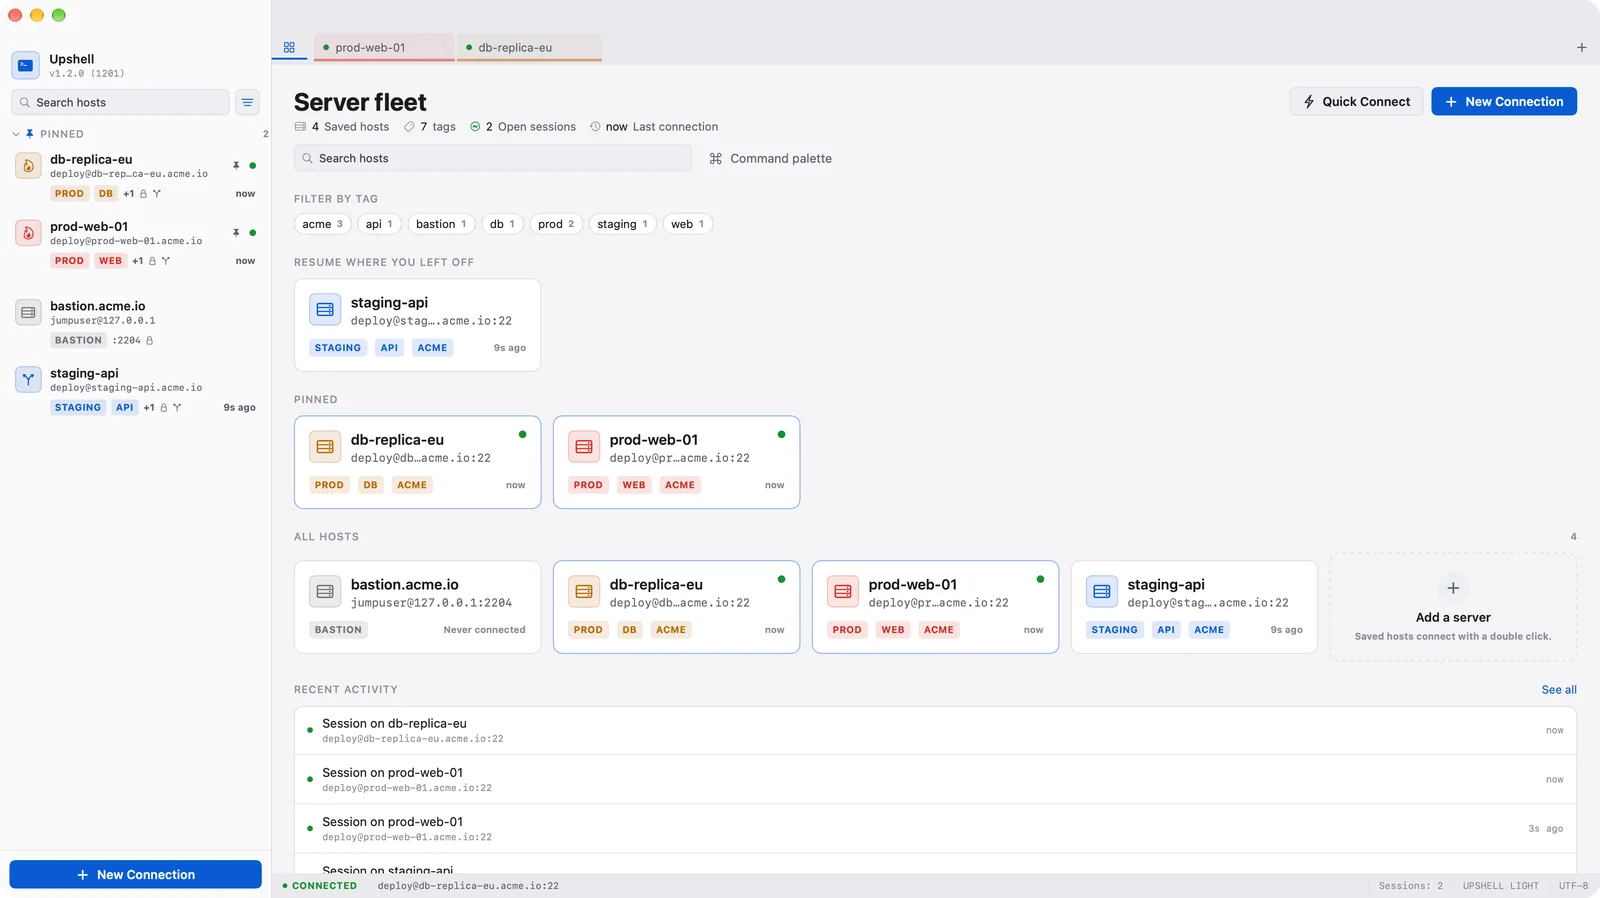Toggle the prod tag filter
1600x898 pixels.
tap(556, 224)
